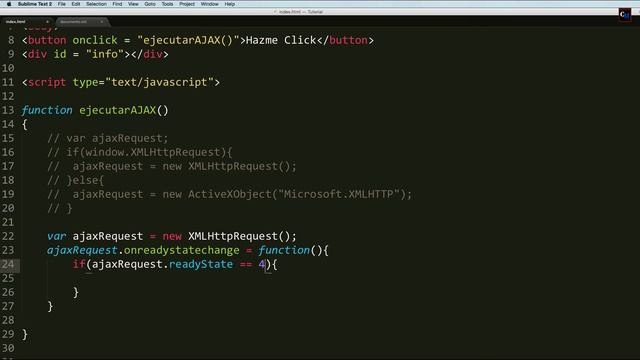Click the text "ejecutarAJAX()" in the onclick attribute

click(188, 40)
